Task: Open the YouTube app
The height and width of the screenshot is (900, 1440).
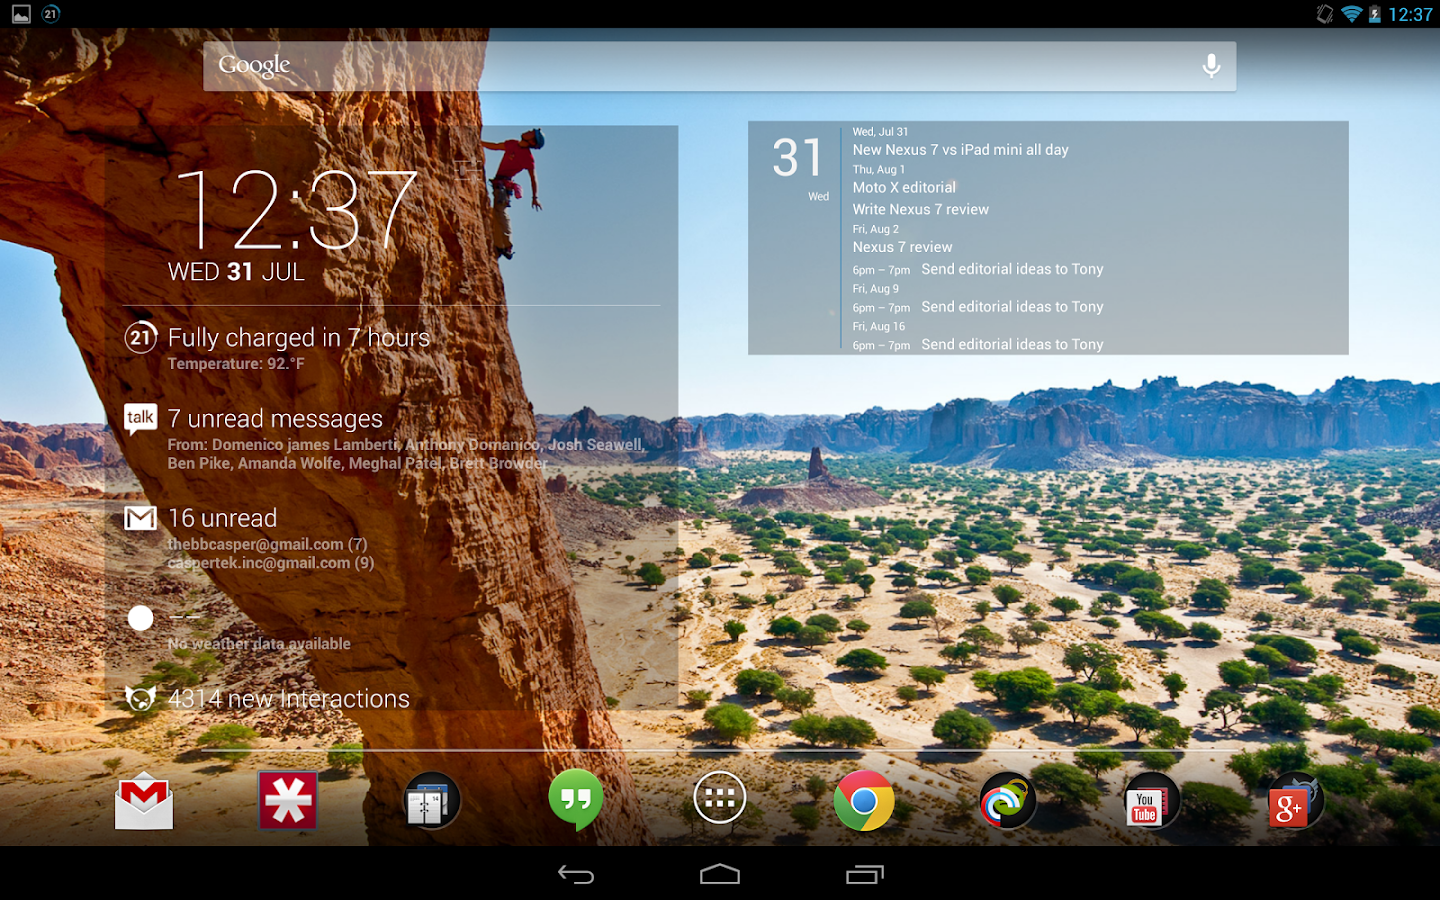Action: pos(1150,800)
